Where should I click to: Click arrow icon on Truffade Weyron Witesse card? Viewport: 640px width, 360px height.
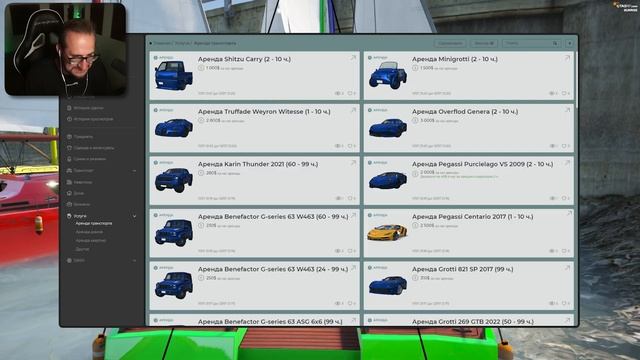tap(353, 110)
